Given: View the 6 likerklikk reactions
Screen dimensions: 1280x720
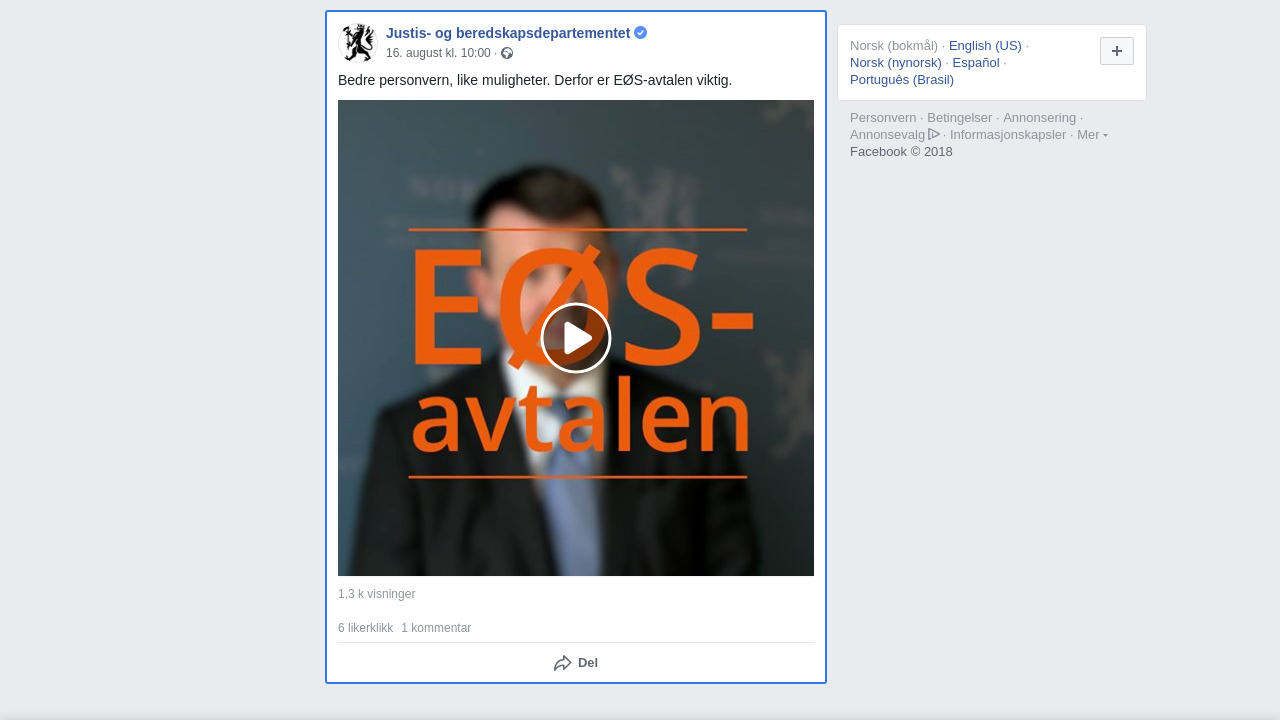Looking at the screenshot, I should coord(365,628).
